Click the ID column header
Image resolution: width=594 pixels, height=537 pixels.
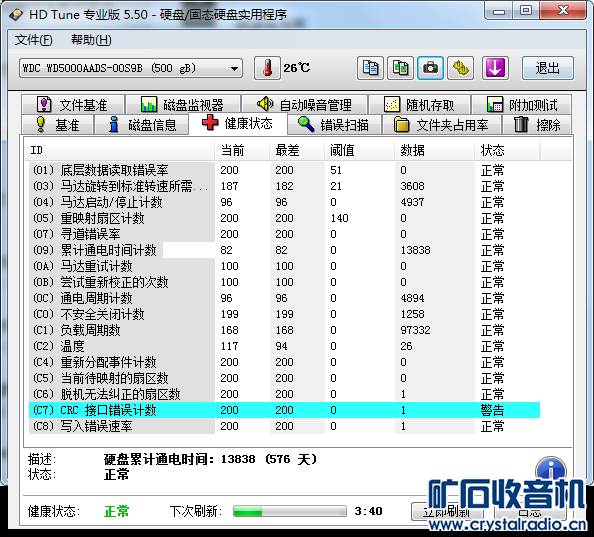click(120, 150)
